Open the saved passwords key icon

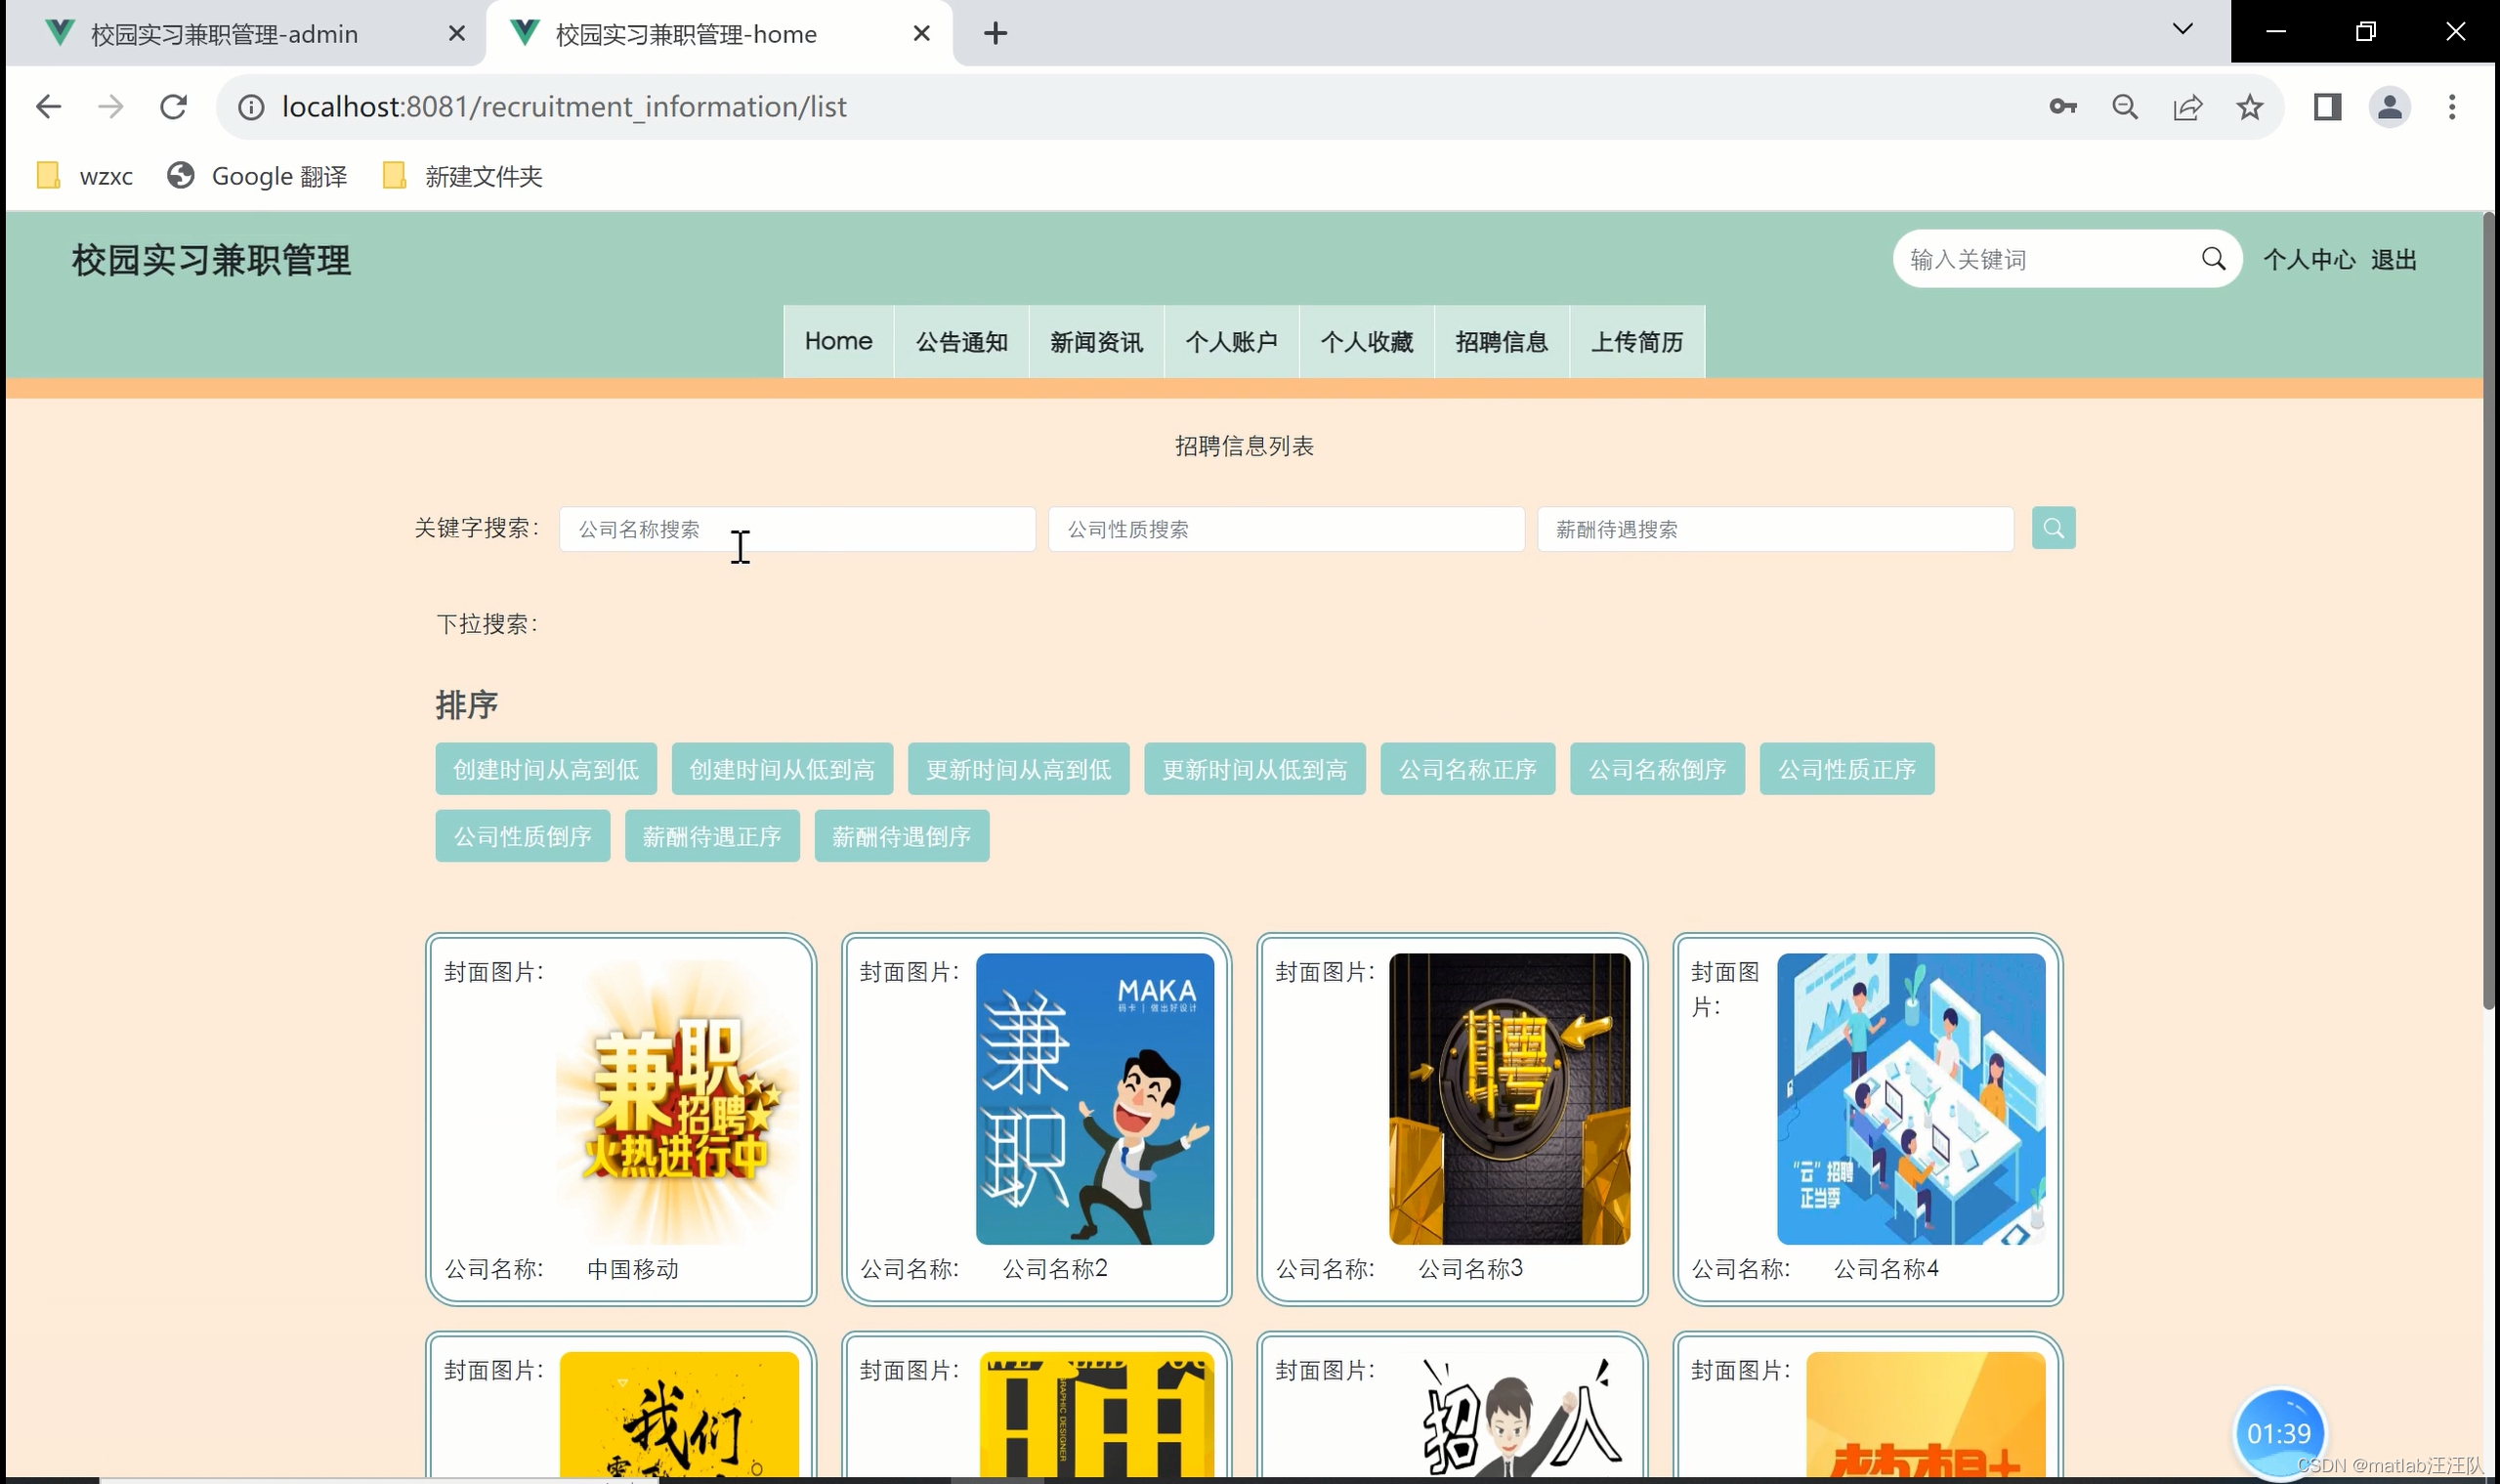(2062, 107)
